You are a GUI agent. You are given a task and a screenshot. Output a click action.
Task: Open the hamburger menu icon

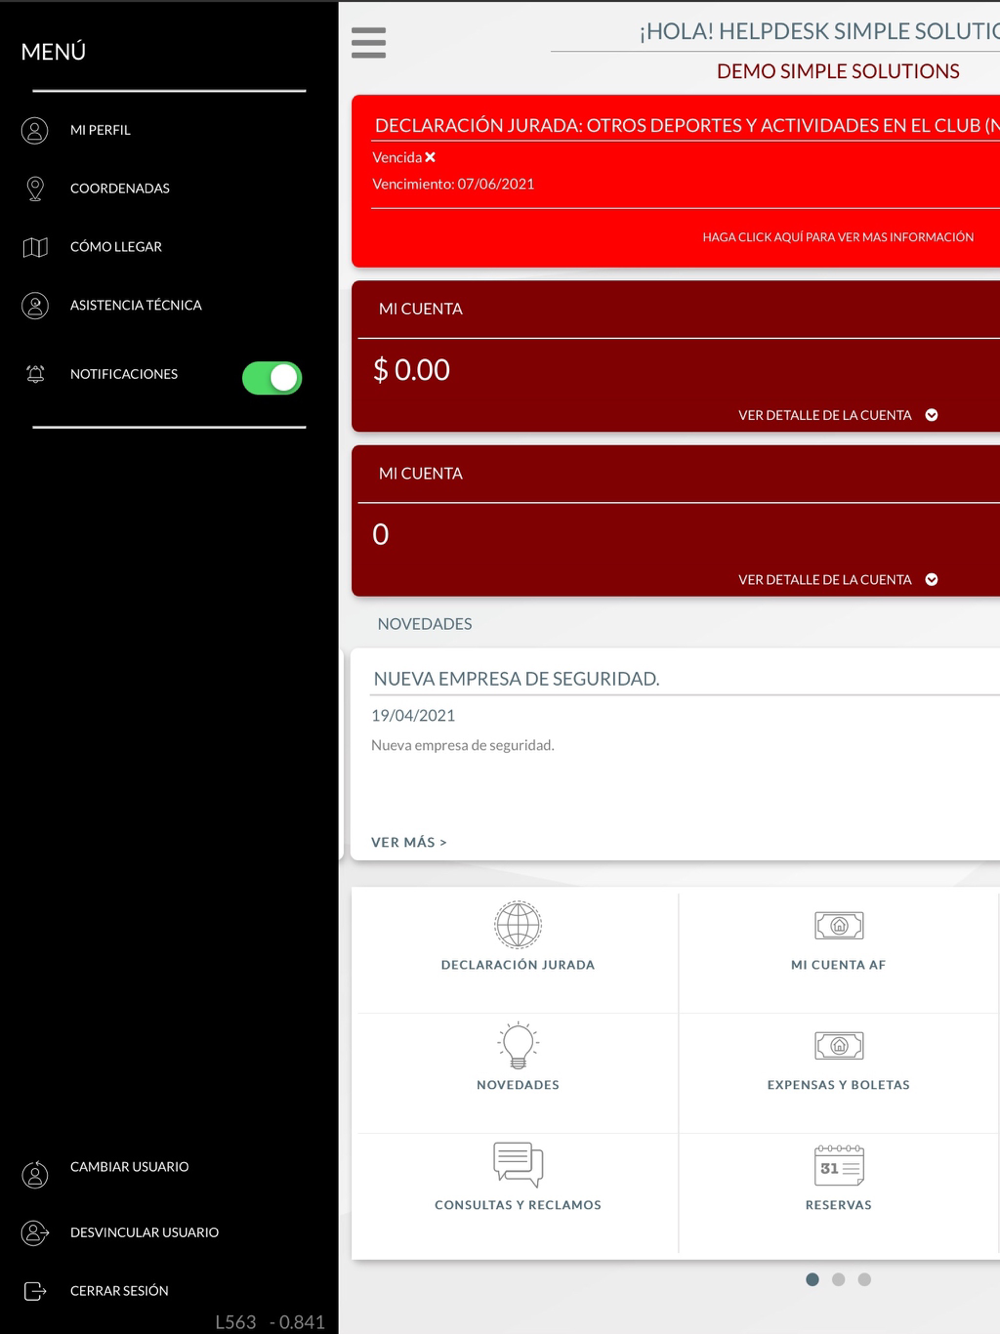(368, 43)
